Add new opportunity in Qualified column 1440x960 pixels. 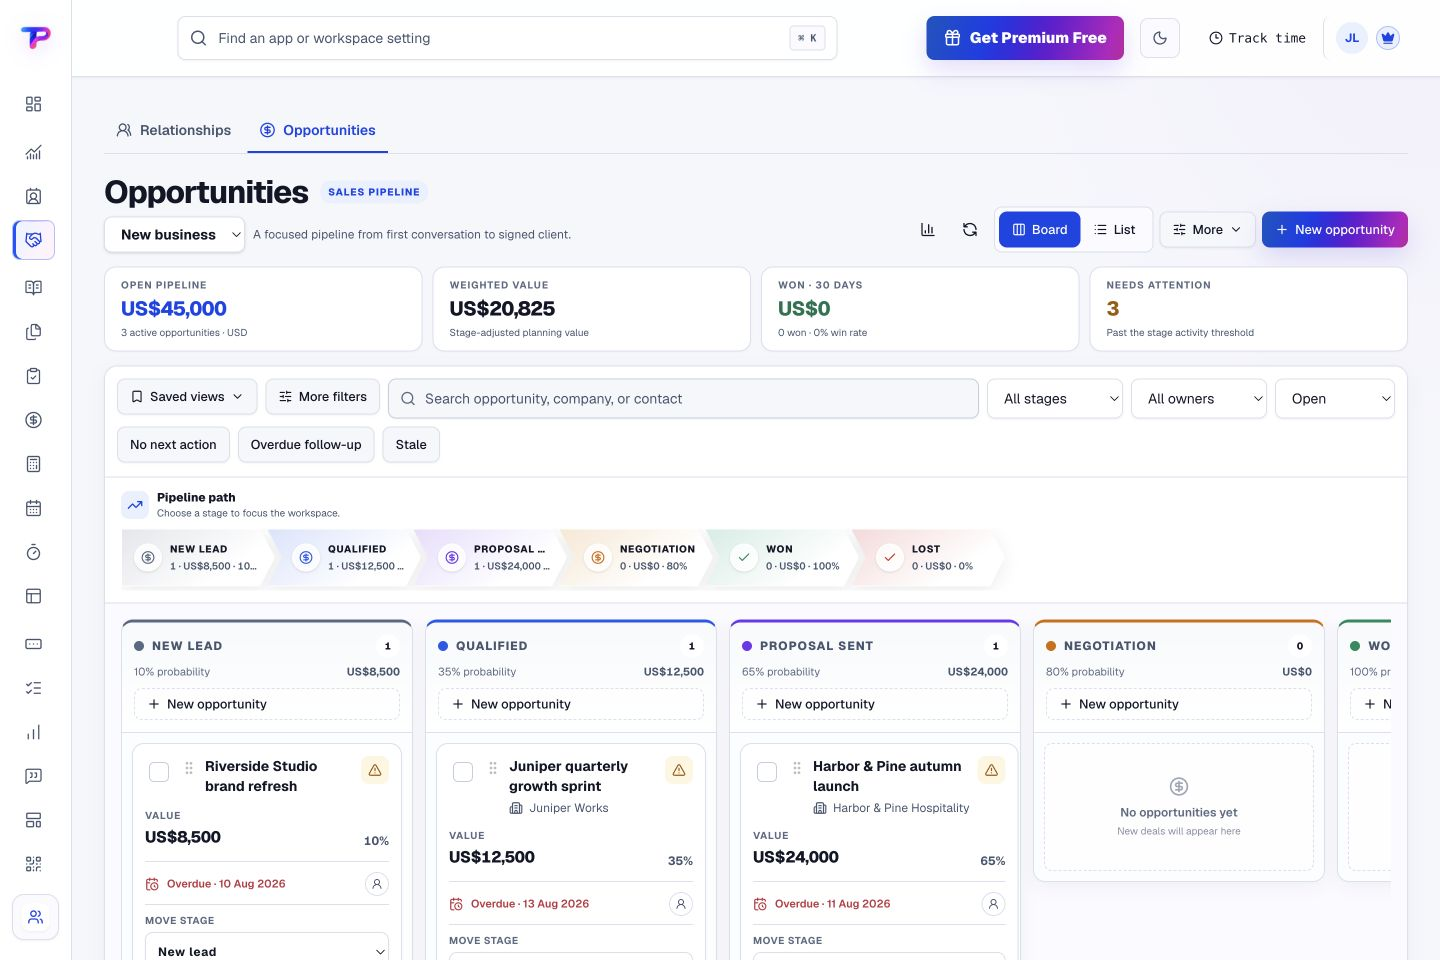[571, 704]
